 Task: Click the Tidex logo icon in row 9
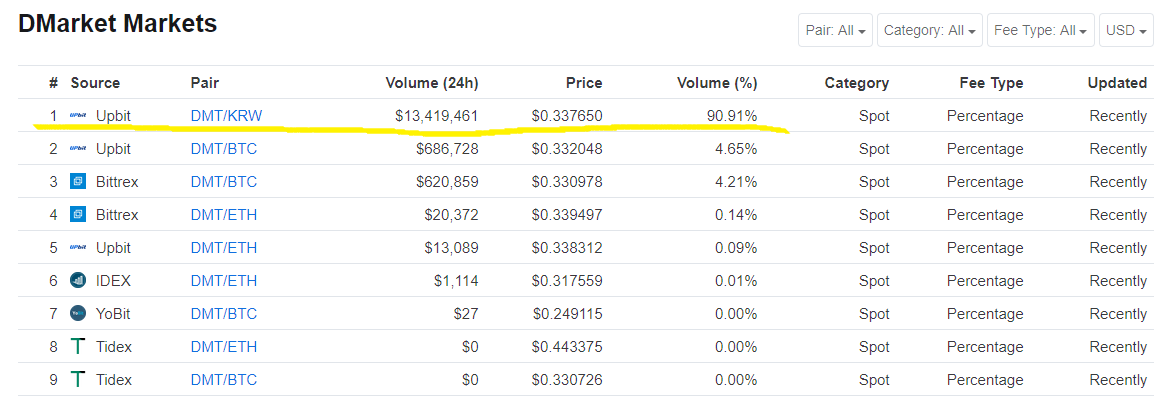(78, 379)
